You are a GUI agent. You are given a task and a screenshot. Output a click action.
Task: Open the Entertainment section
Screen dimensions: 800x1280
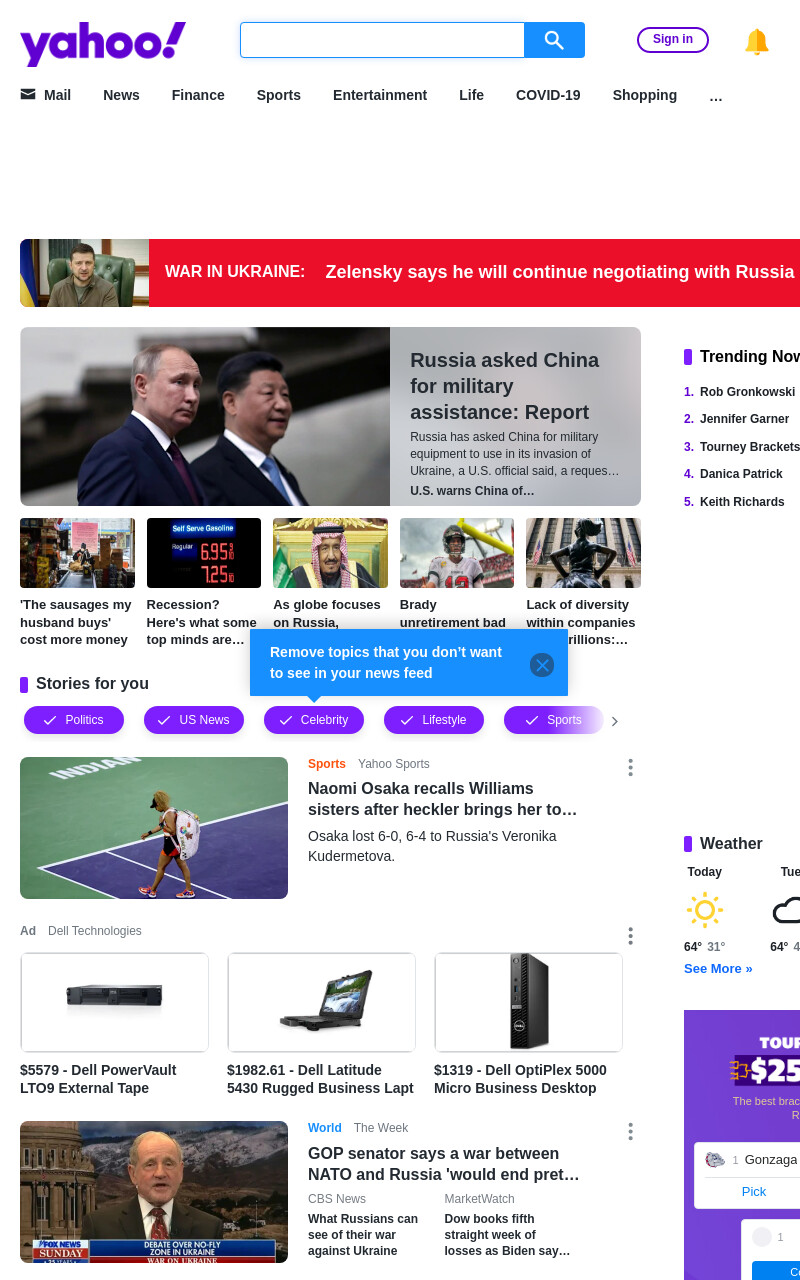click(x=380, y=95)
